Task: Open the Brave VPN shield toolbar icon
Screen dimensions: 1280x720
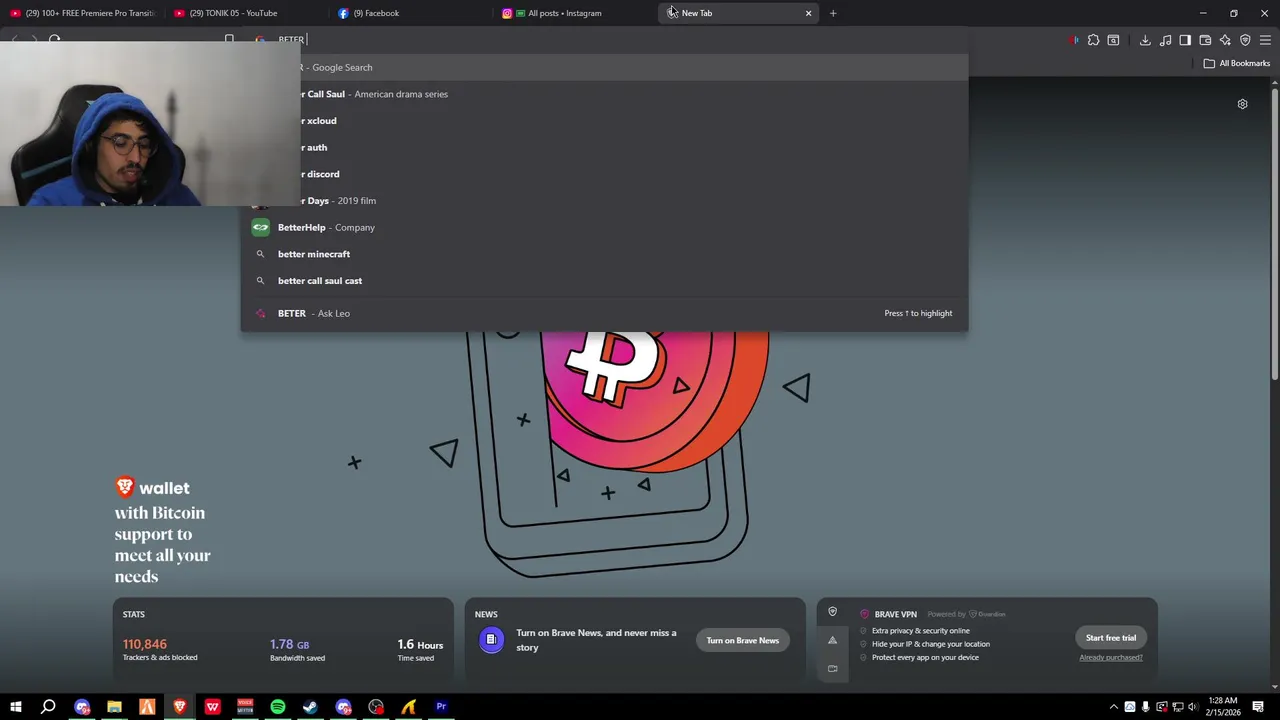Action: [x=1245, y=40]
